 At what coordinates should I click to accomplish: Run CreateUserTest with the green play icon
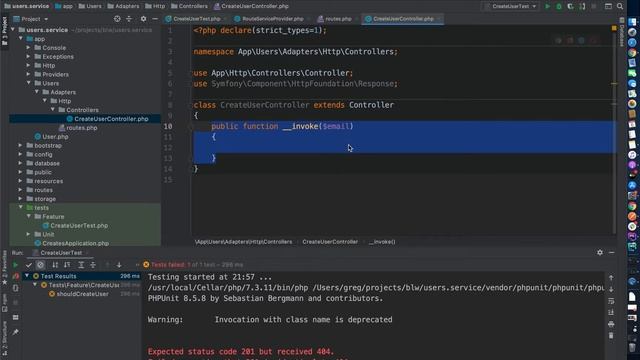(x=548, y=7)
